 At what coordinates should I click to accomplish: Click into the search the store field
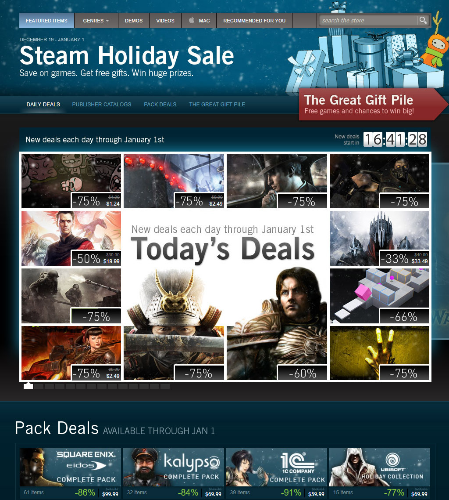(x=369, y=20)
